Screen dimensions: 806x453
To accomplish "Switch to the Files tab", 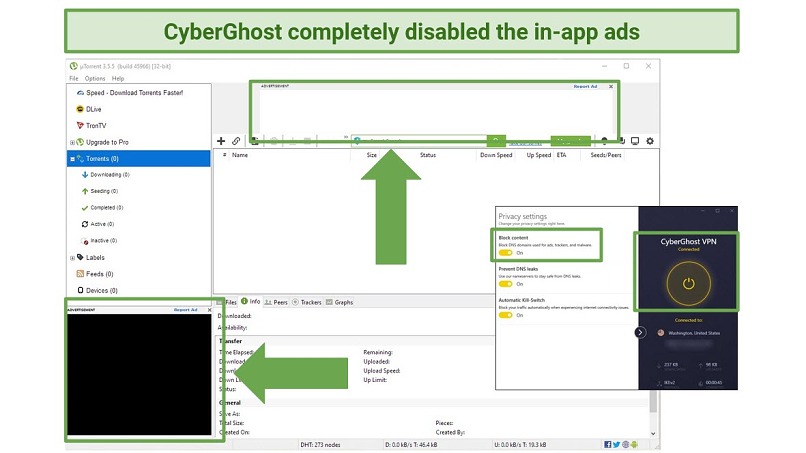I will pos(230,302).
